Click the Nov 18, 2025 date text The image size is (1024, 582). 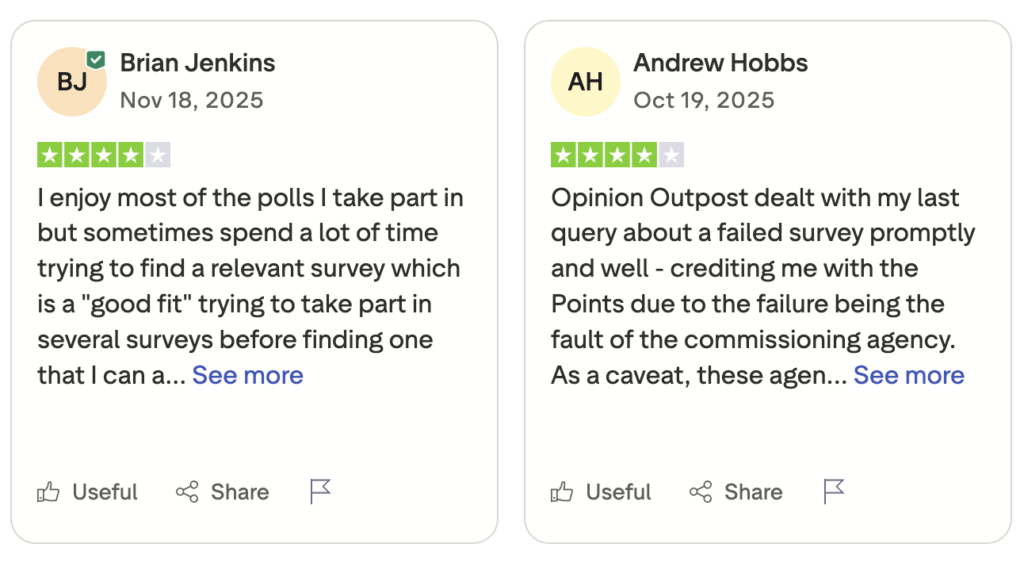pyautogui.click(x=191, y=100)
